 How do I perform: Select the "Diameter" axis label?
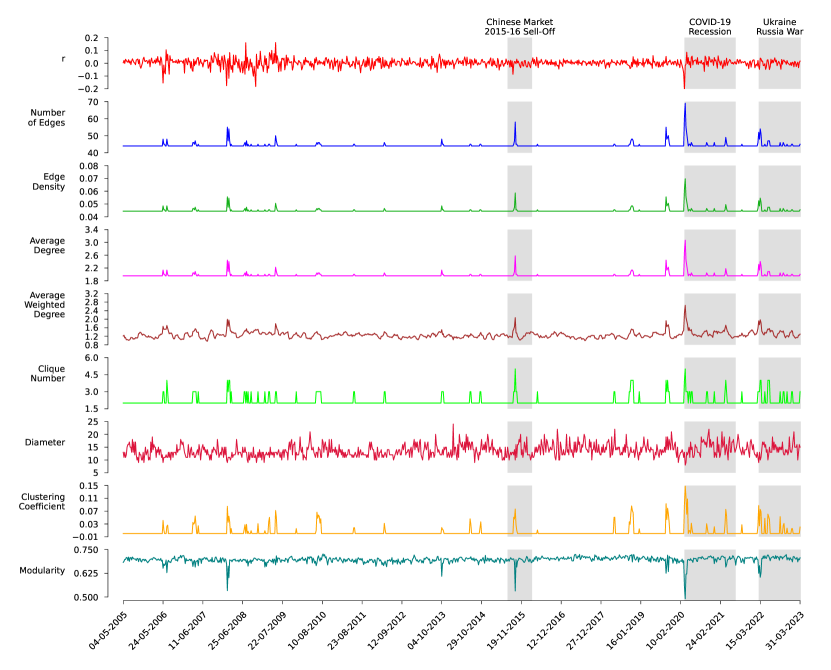[x=45, y=443]
